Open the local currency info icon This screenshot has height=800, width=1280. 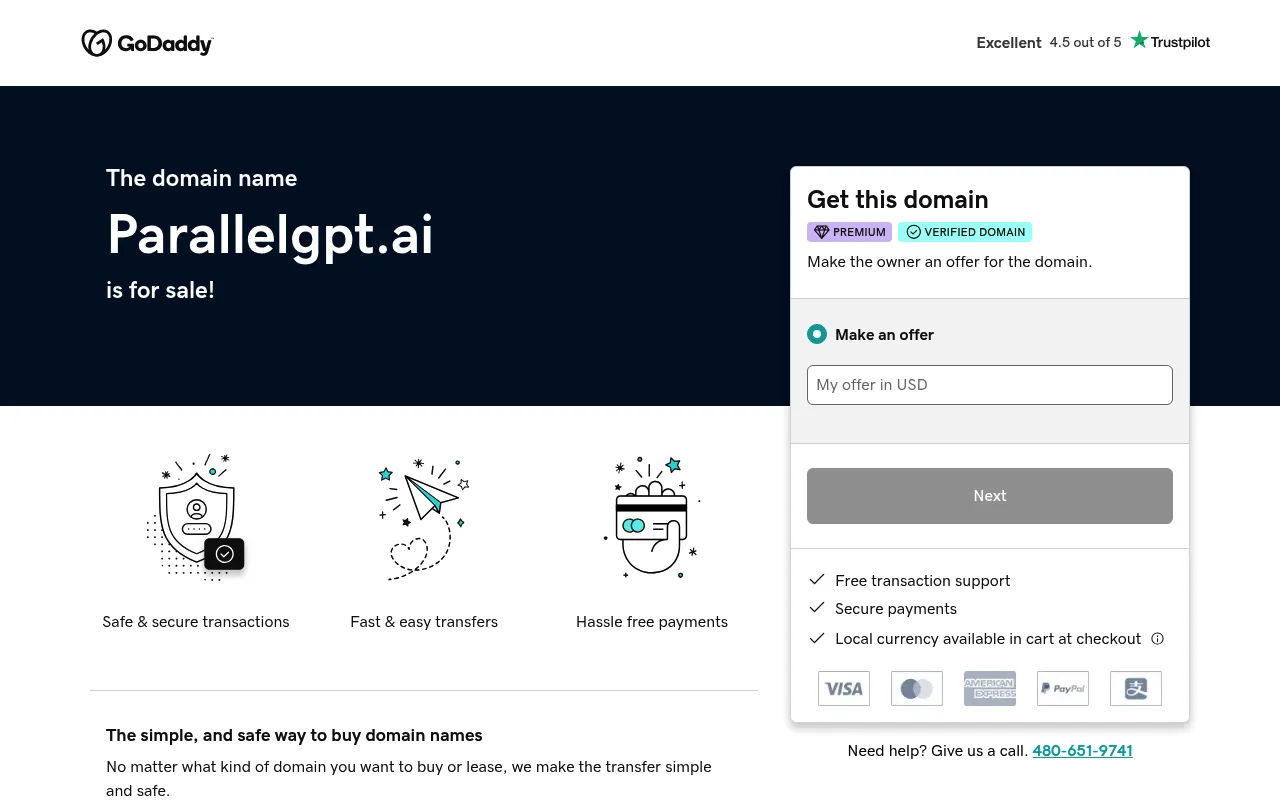[1157, 638]
